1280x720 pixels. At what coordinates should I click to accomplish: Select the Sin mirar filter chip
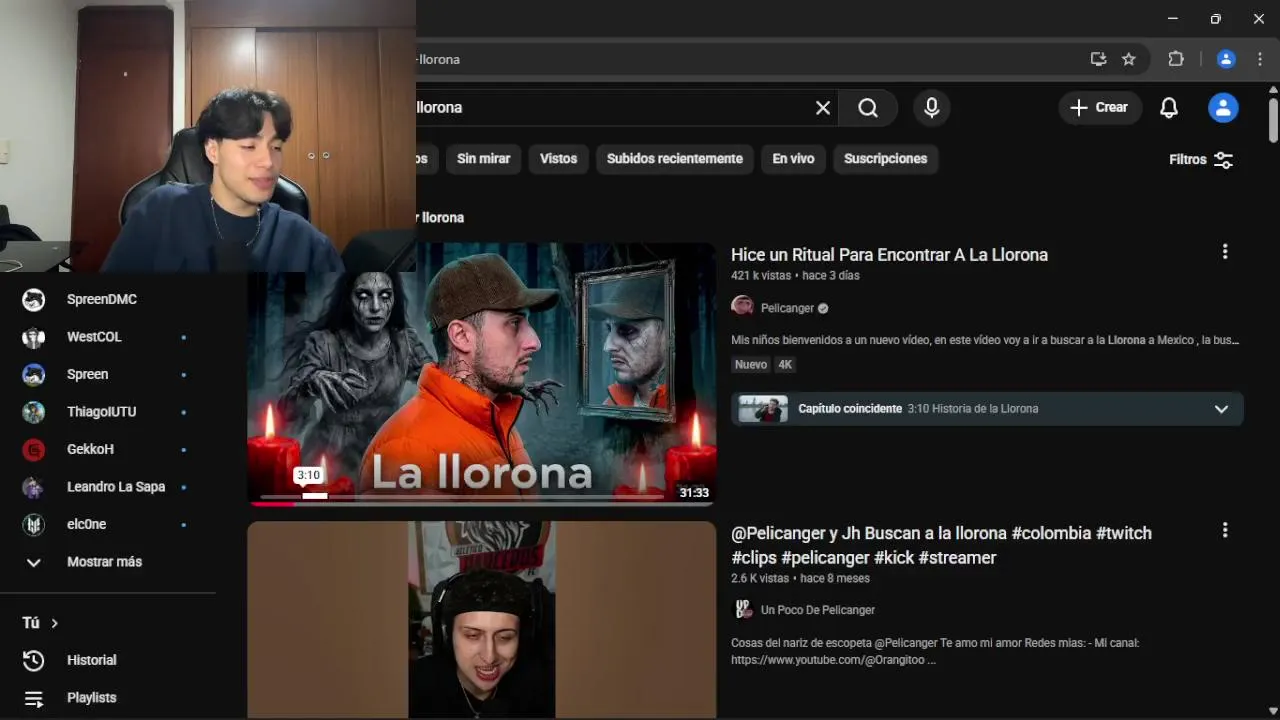483,159
